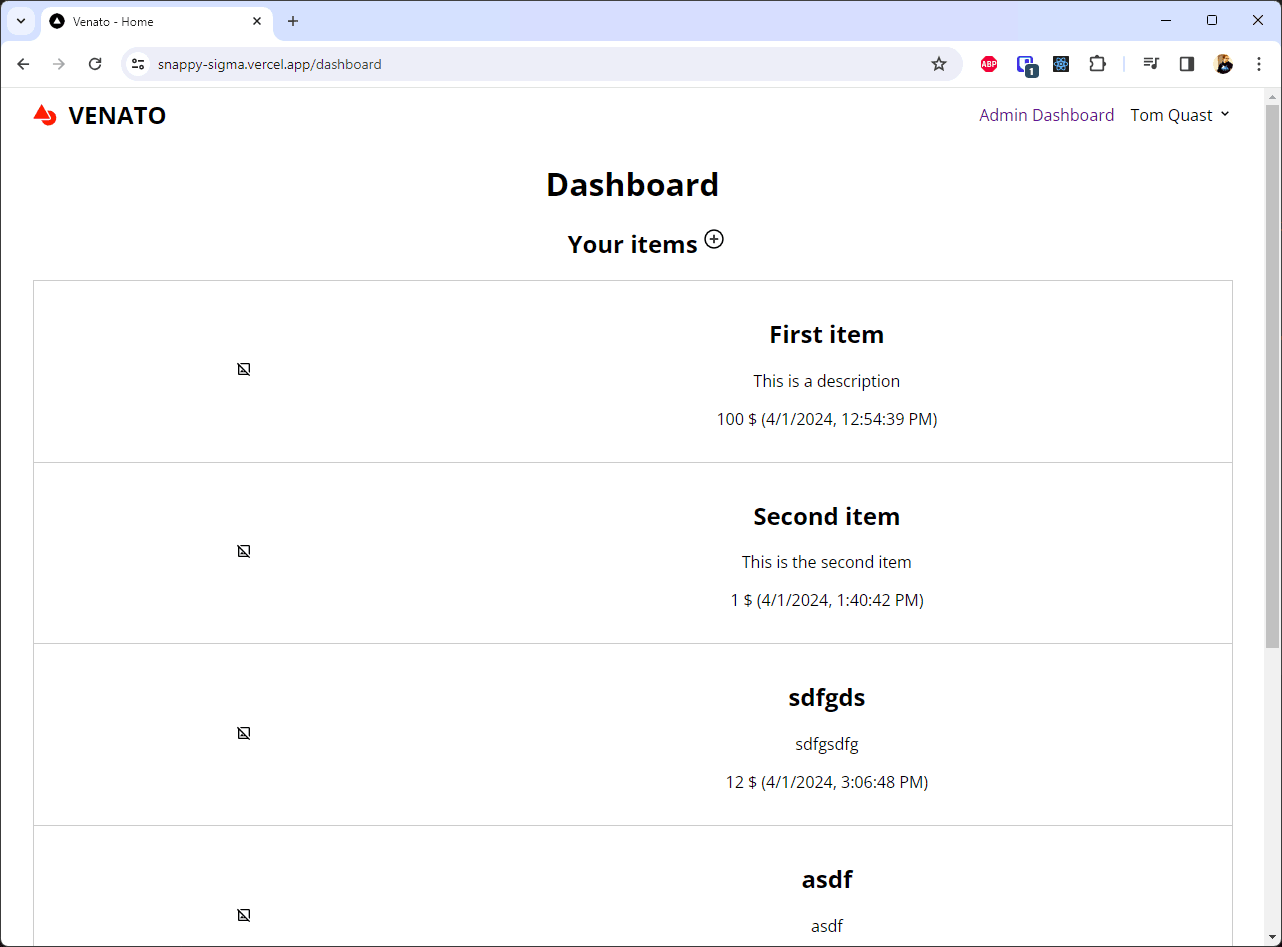Click the First item title
Viewport: 1282px width, 947px height.
click(826, 335)
